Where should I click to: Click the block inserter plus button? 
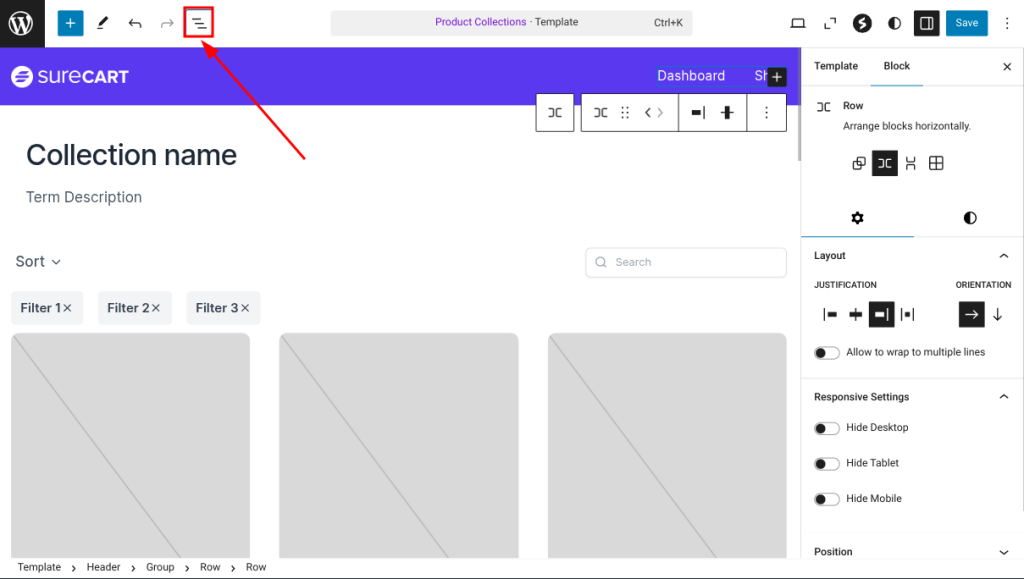pyautogui.click(x=70, y=23)
